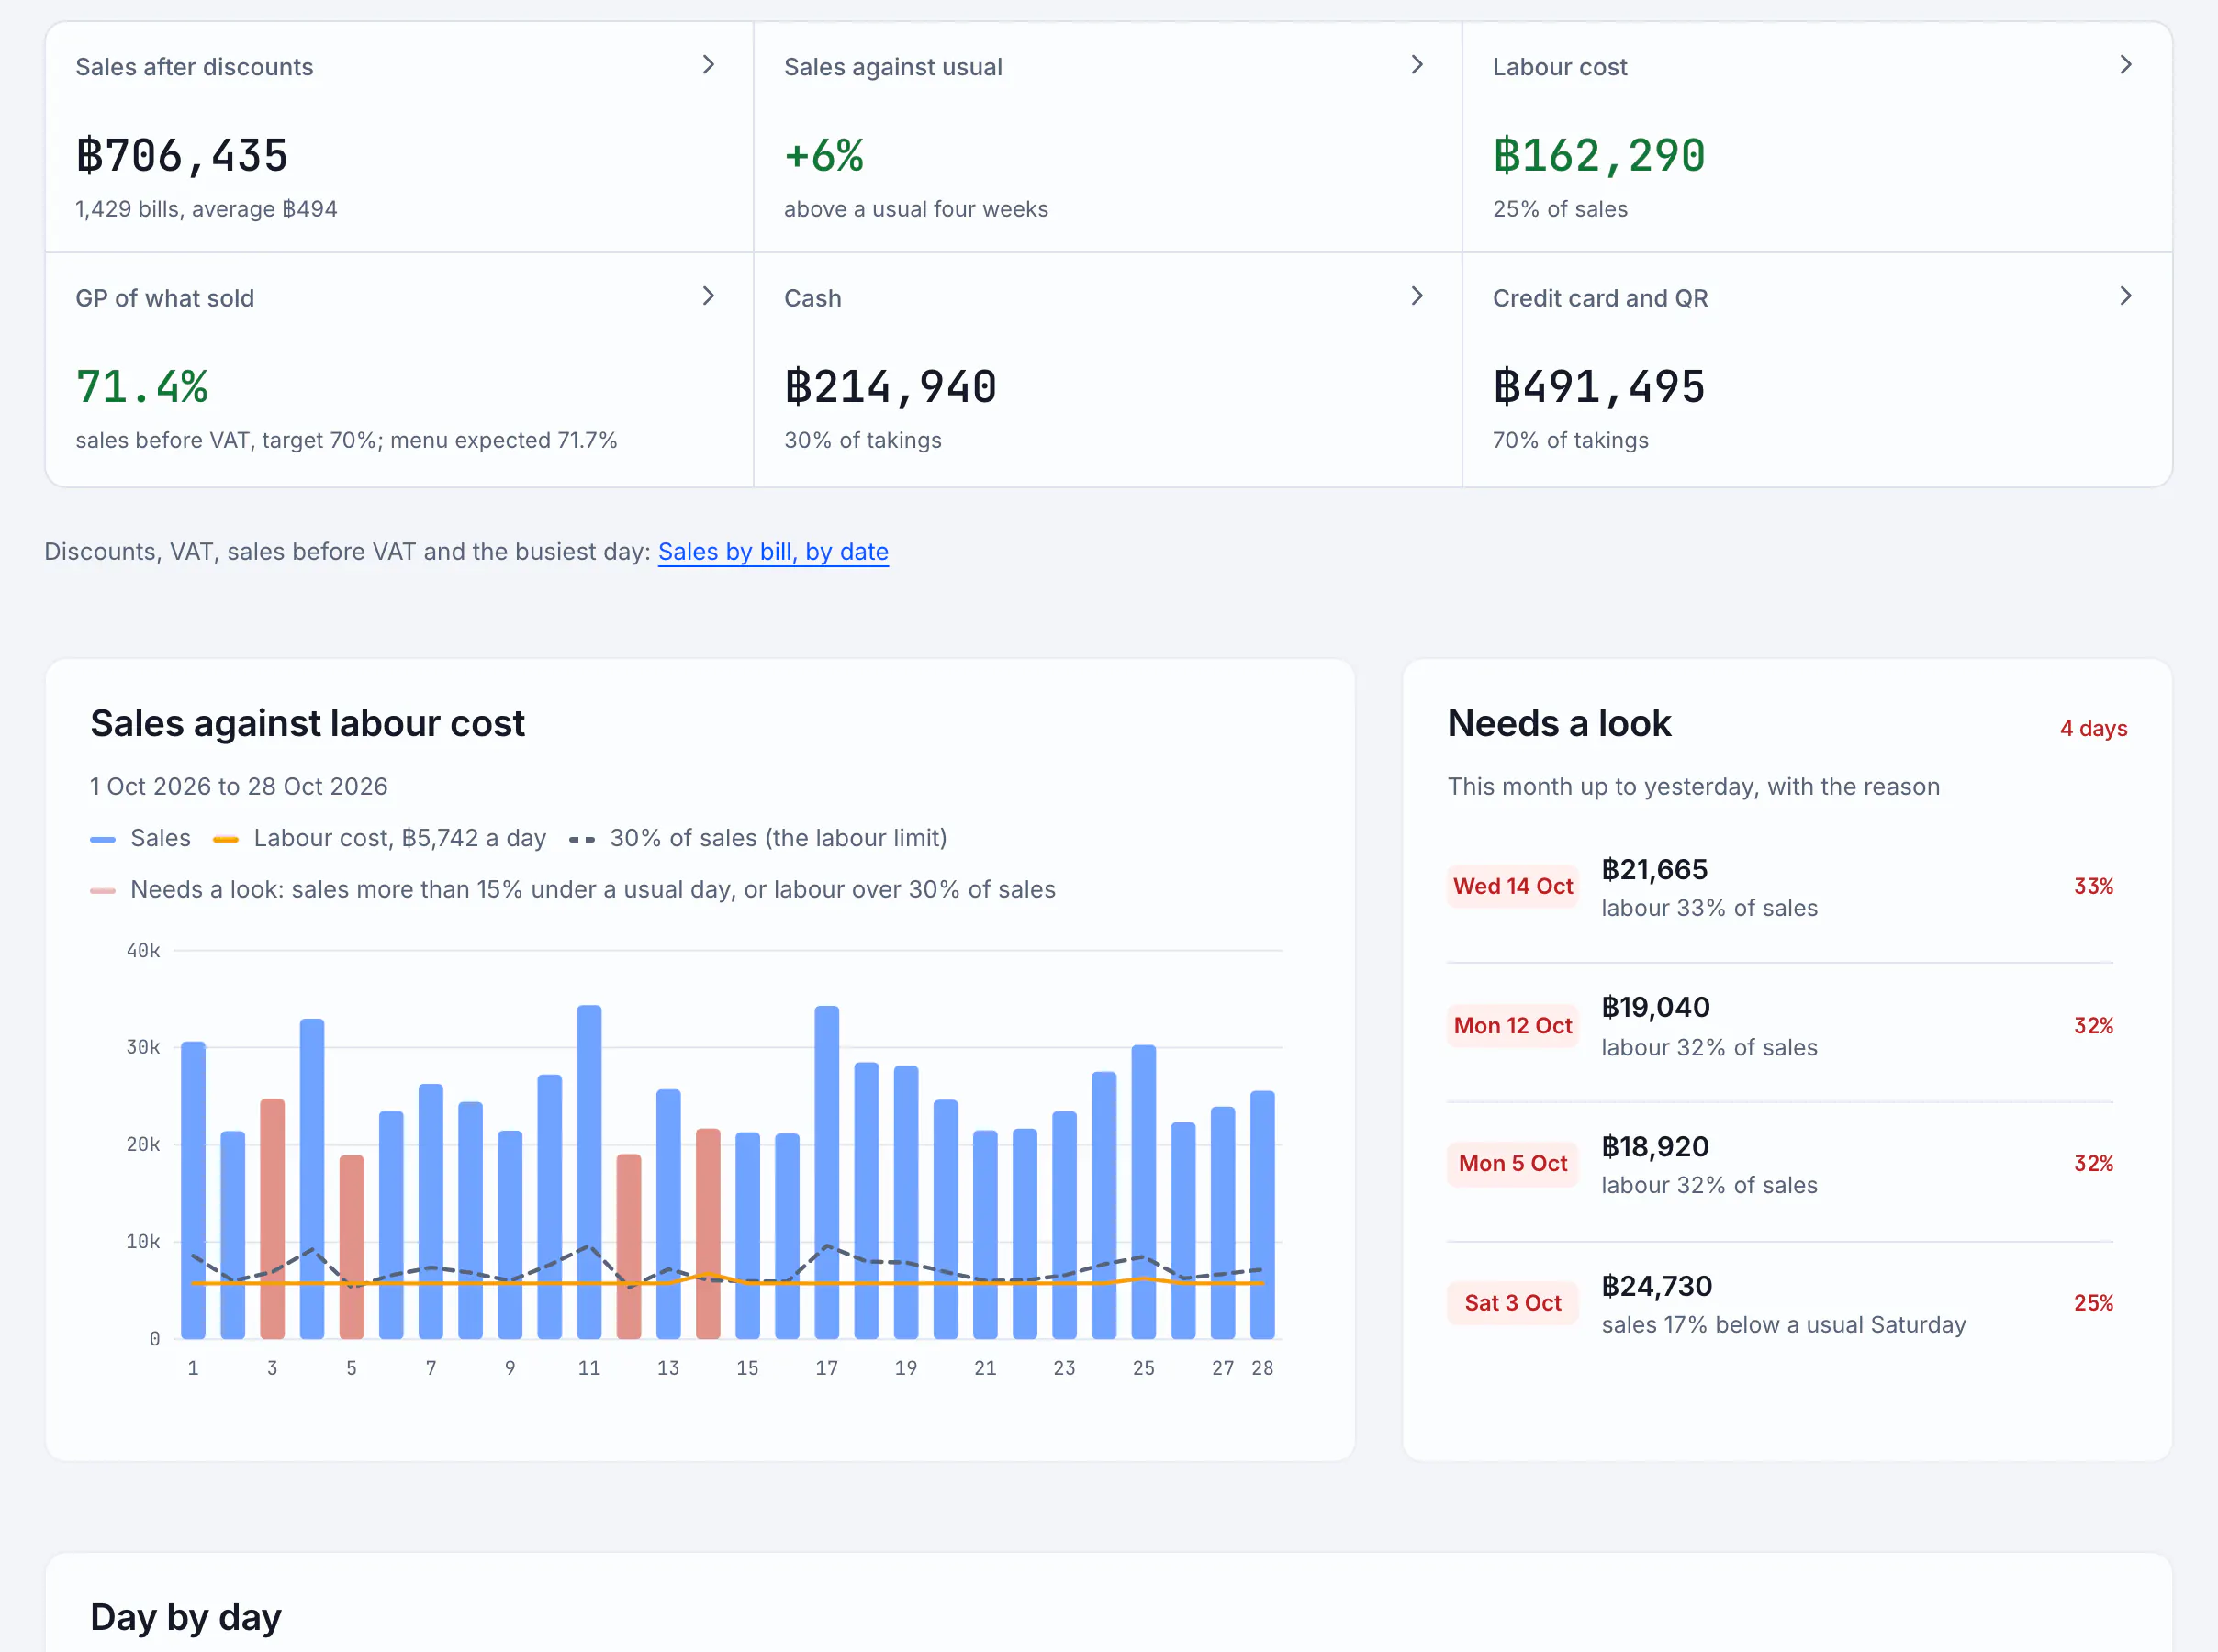Viewport: 2218px width, 1652px height.
Task: Click '1,429 bills, average ฿494' text
Action: tap(207, 209)
